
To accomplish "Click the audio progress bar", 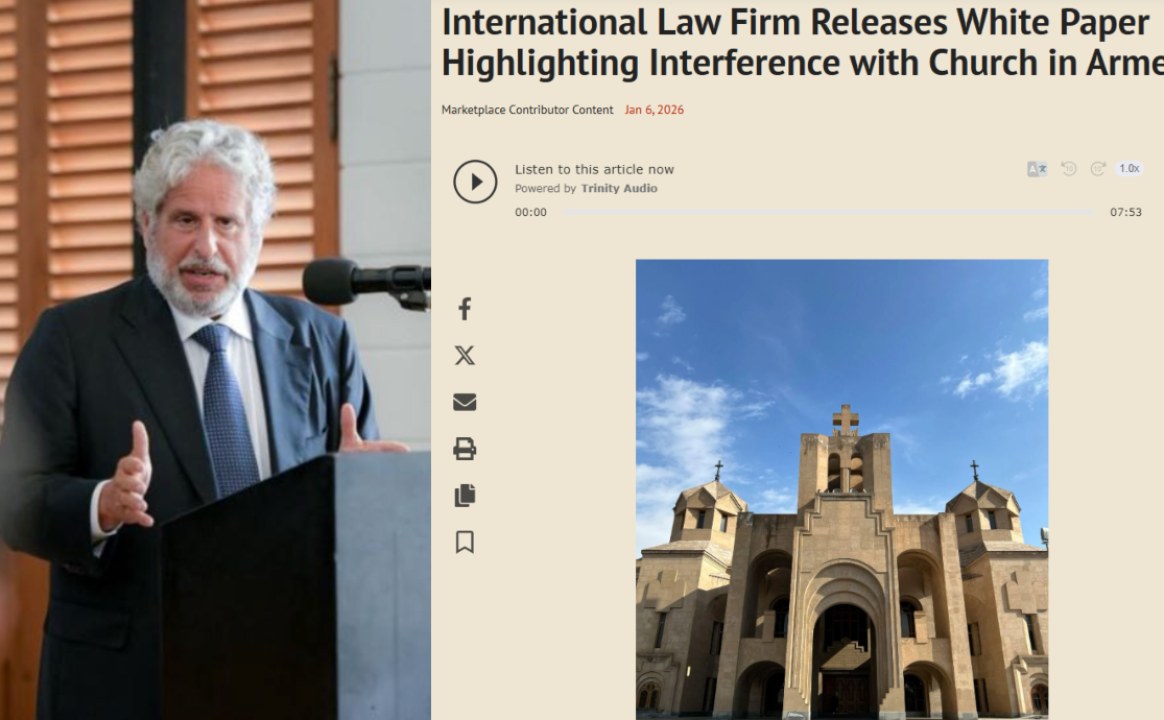I will pos(828,212).
